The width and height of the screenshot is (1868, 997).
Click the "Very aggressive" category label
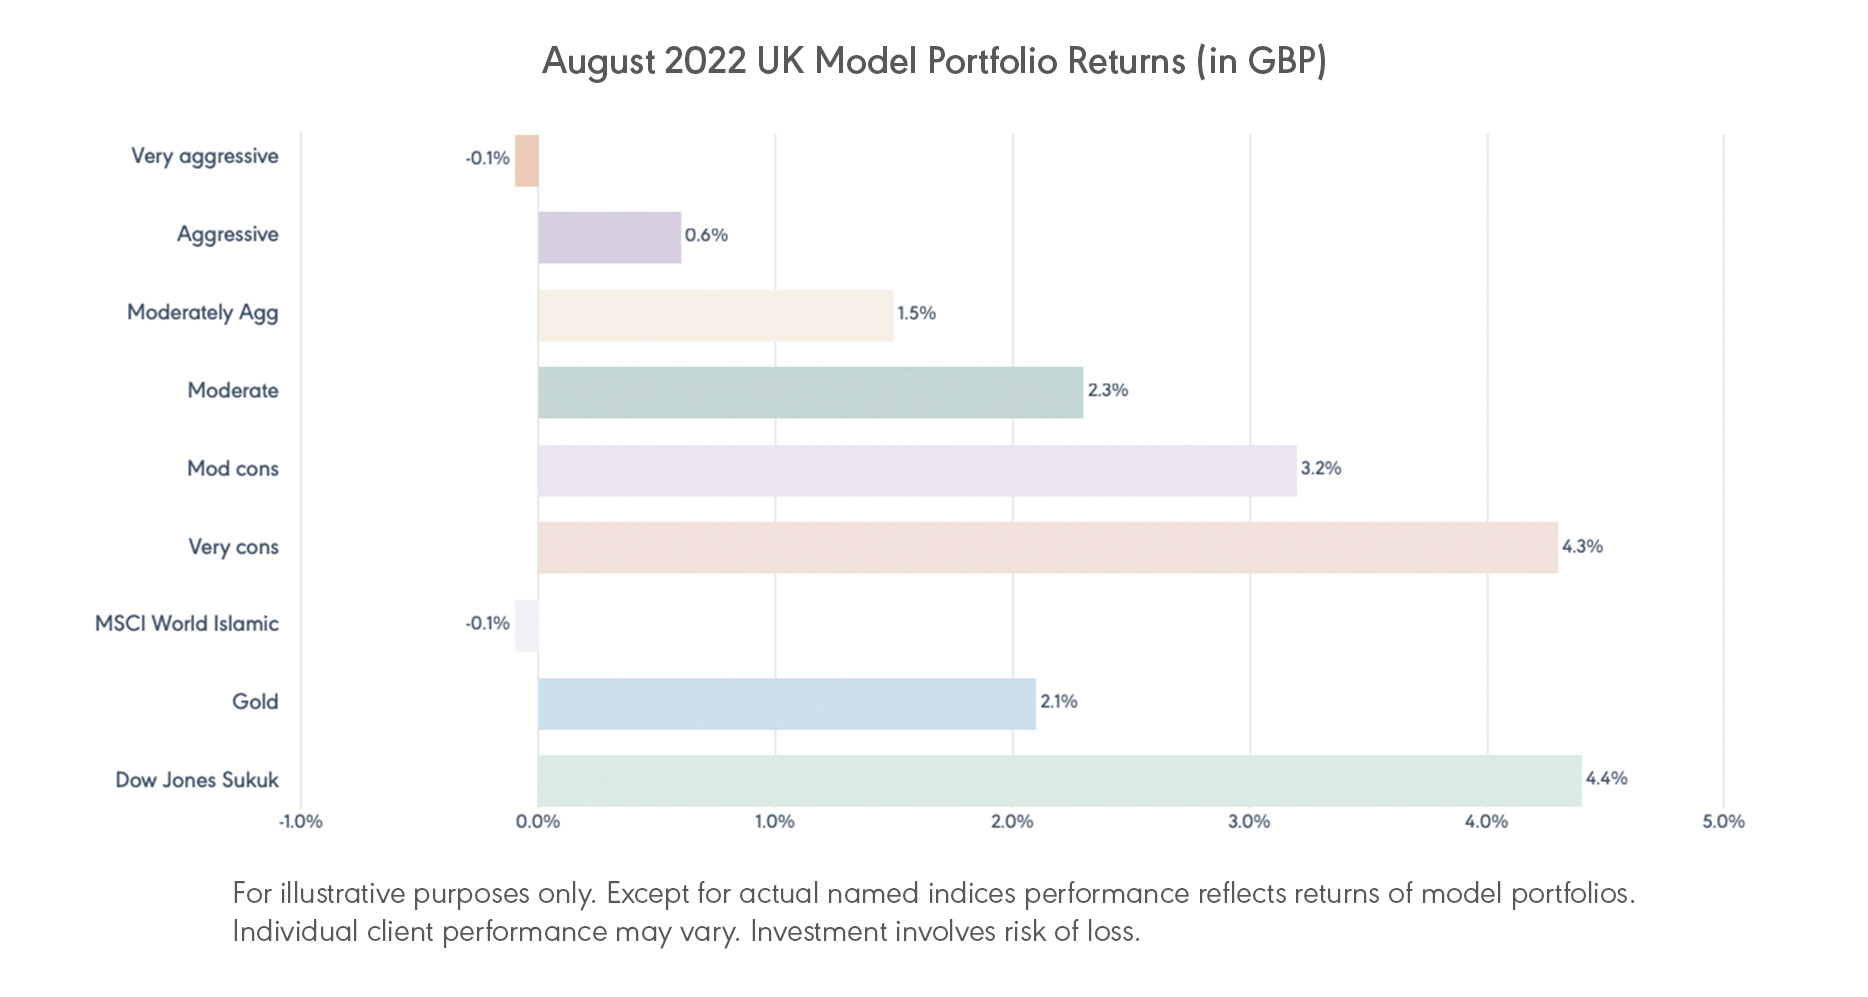(x=205, y=157)
